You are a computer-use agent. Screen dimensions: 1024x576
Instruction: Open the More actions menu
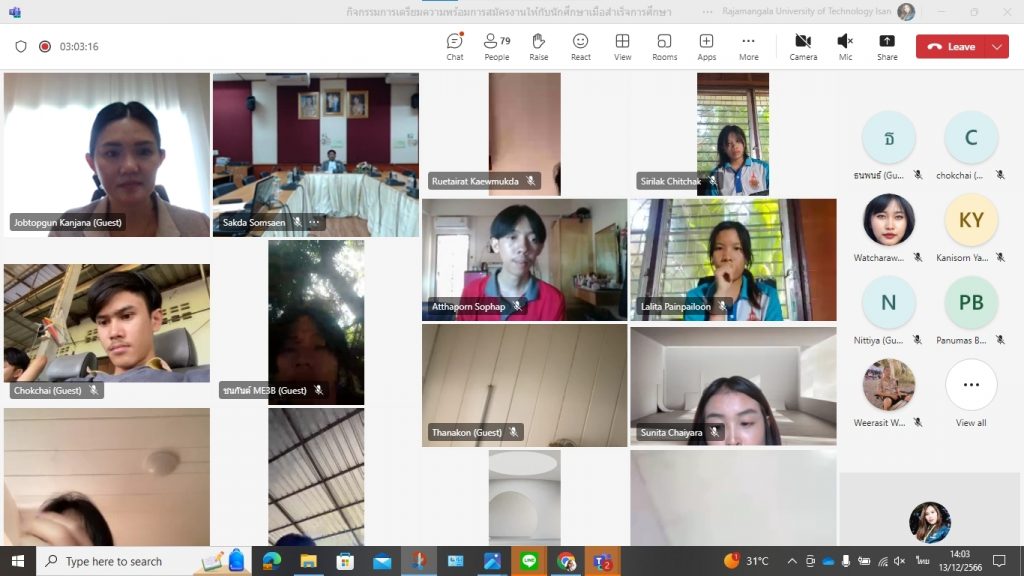point(748,46)
